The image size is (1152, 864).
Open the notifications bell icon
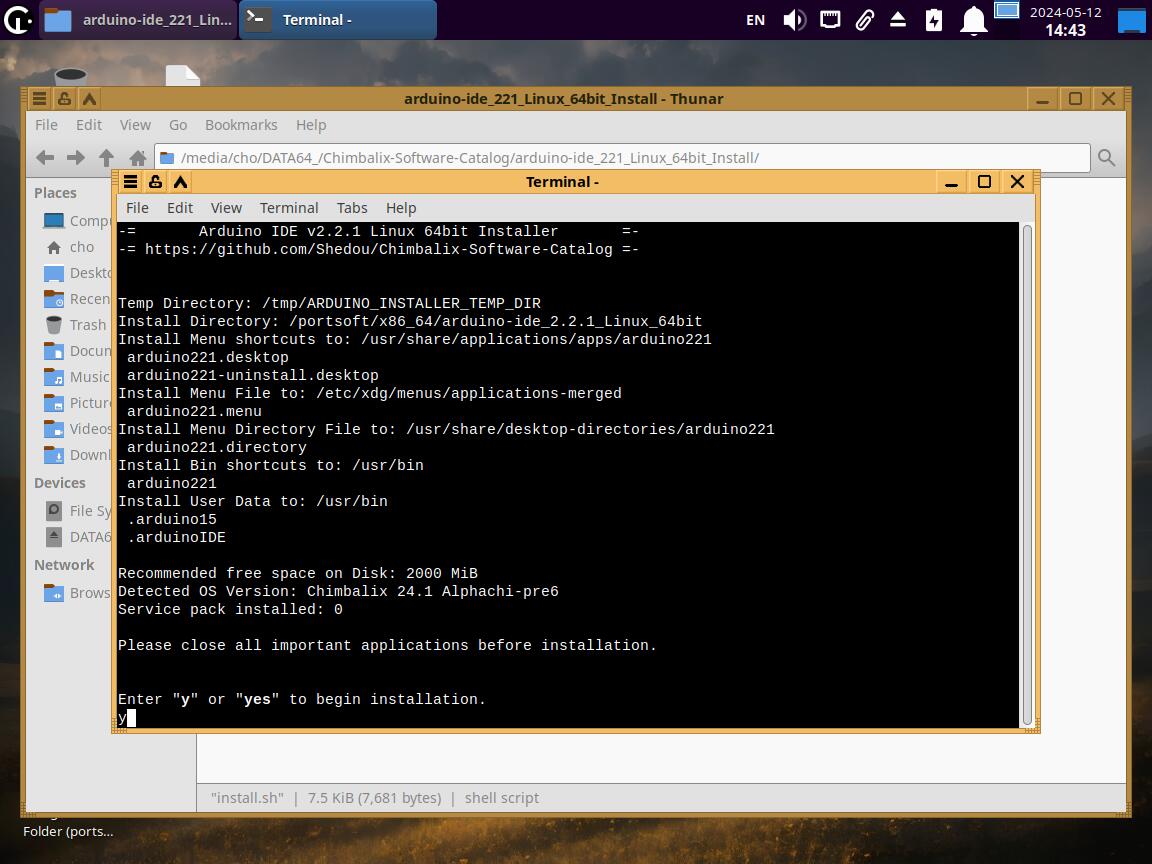pos(973,20)
